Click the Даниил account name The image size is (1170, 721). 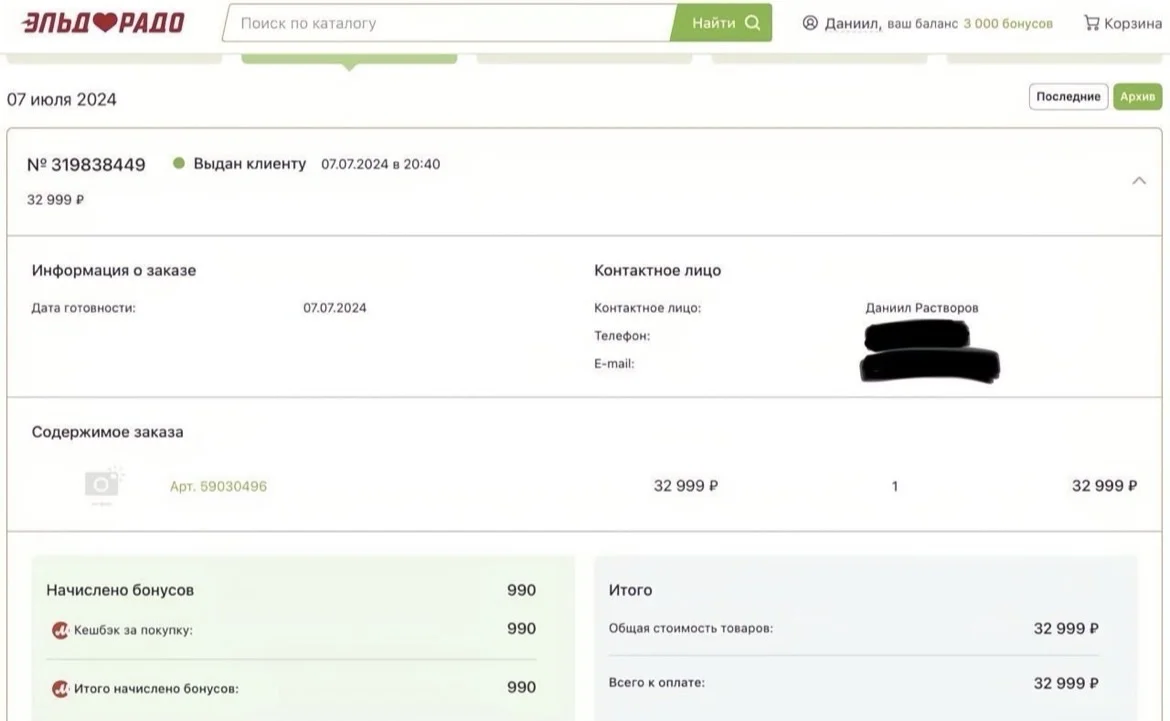coord(852,24)
